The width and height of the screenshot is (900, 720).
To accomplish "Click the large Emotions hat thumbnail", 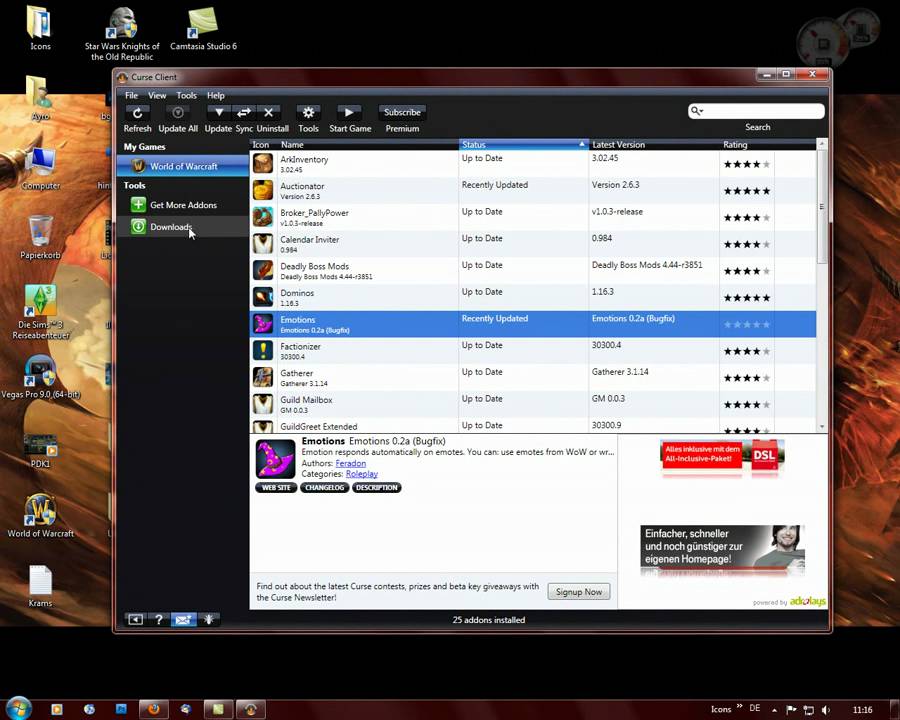I will click(276, 459).
